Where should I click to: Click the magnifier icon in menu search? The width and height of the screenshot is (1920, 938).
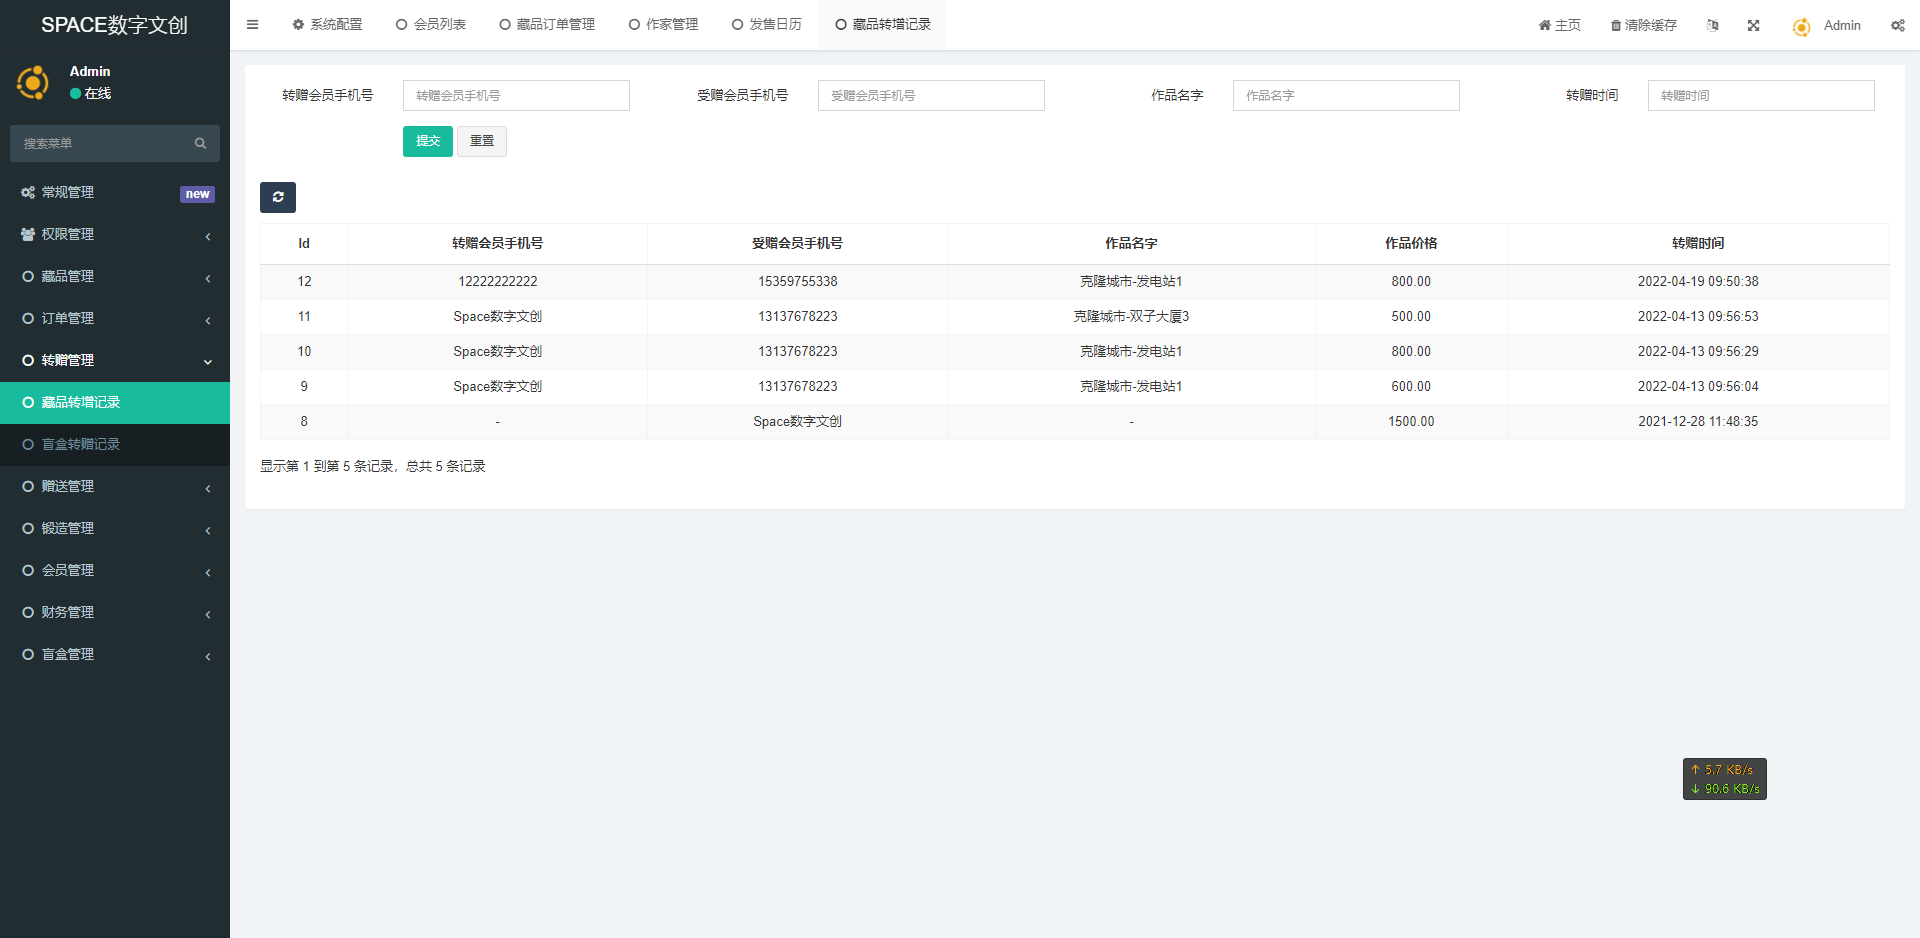[200, 143]
